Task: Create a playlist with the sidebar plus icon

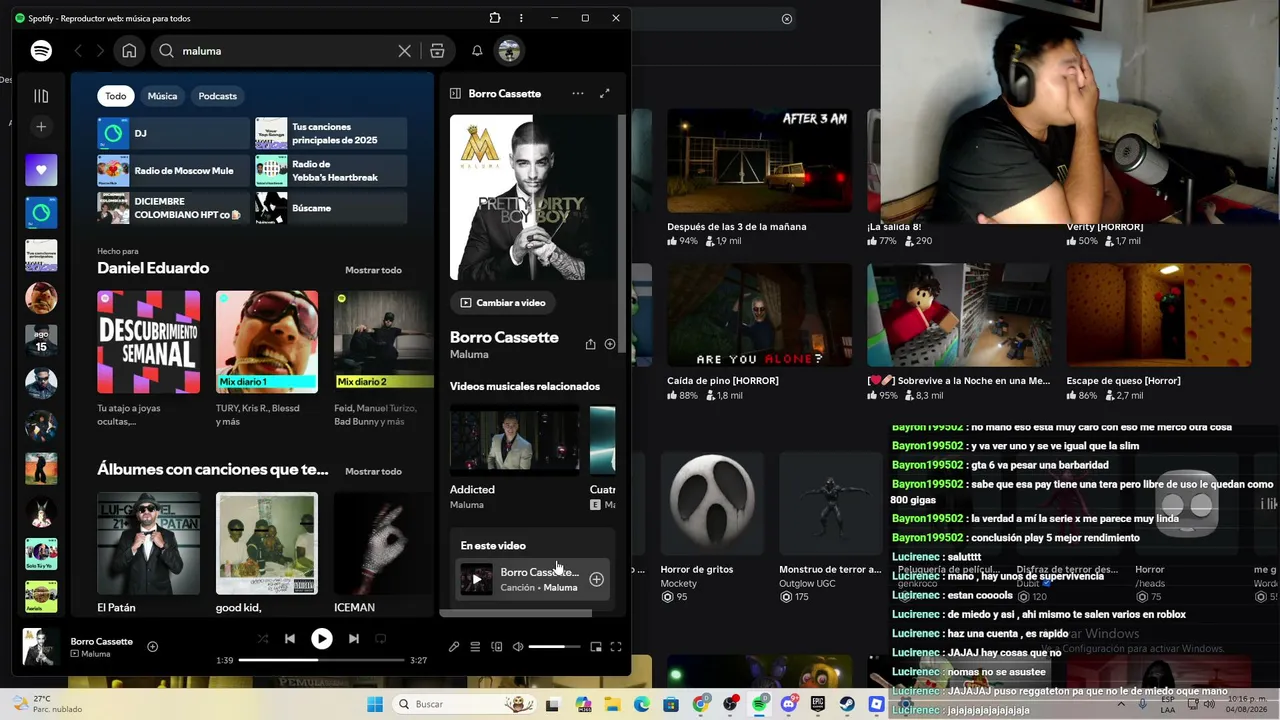Action: click(41, 127)
